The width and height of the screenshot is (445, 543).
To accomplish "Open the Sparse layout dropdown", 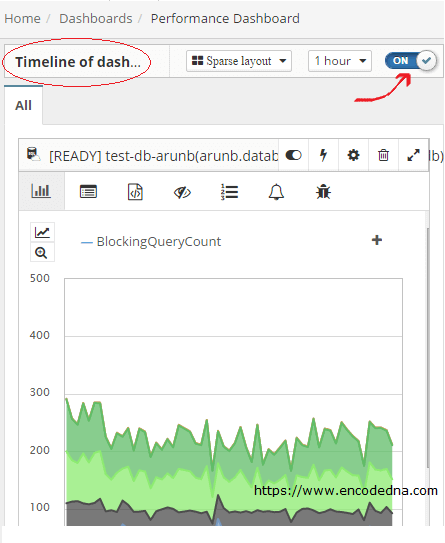I will tap(239, 61).
